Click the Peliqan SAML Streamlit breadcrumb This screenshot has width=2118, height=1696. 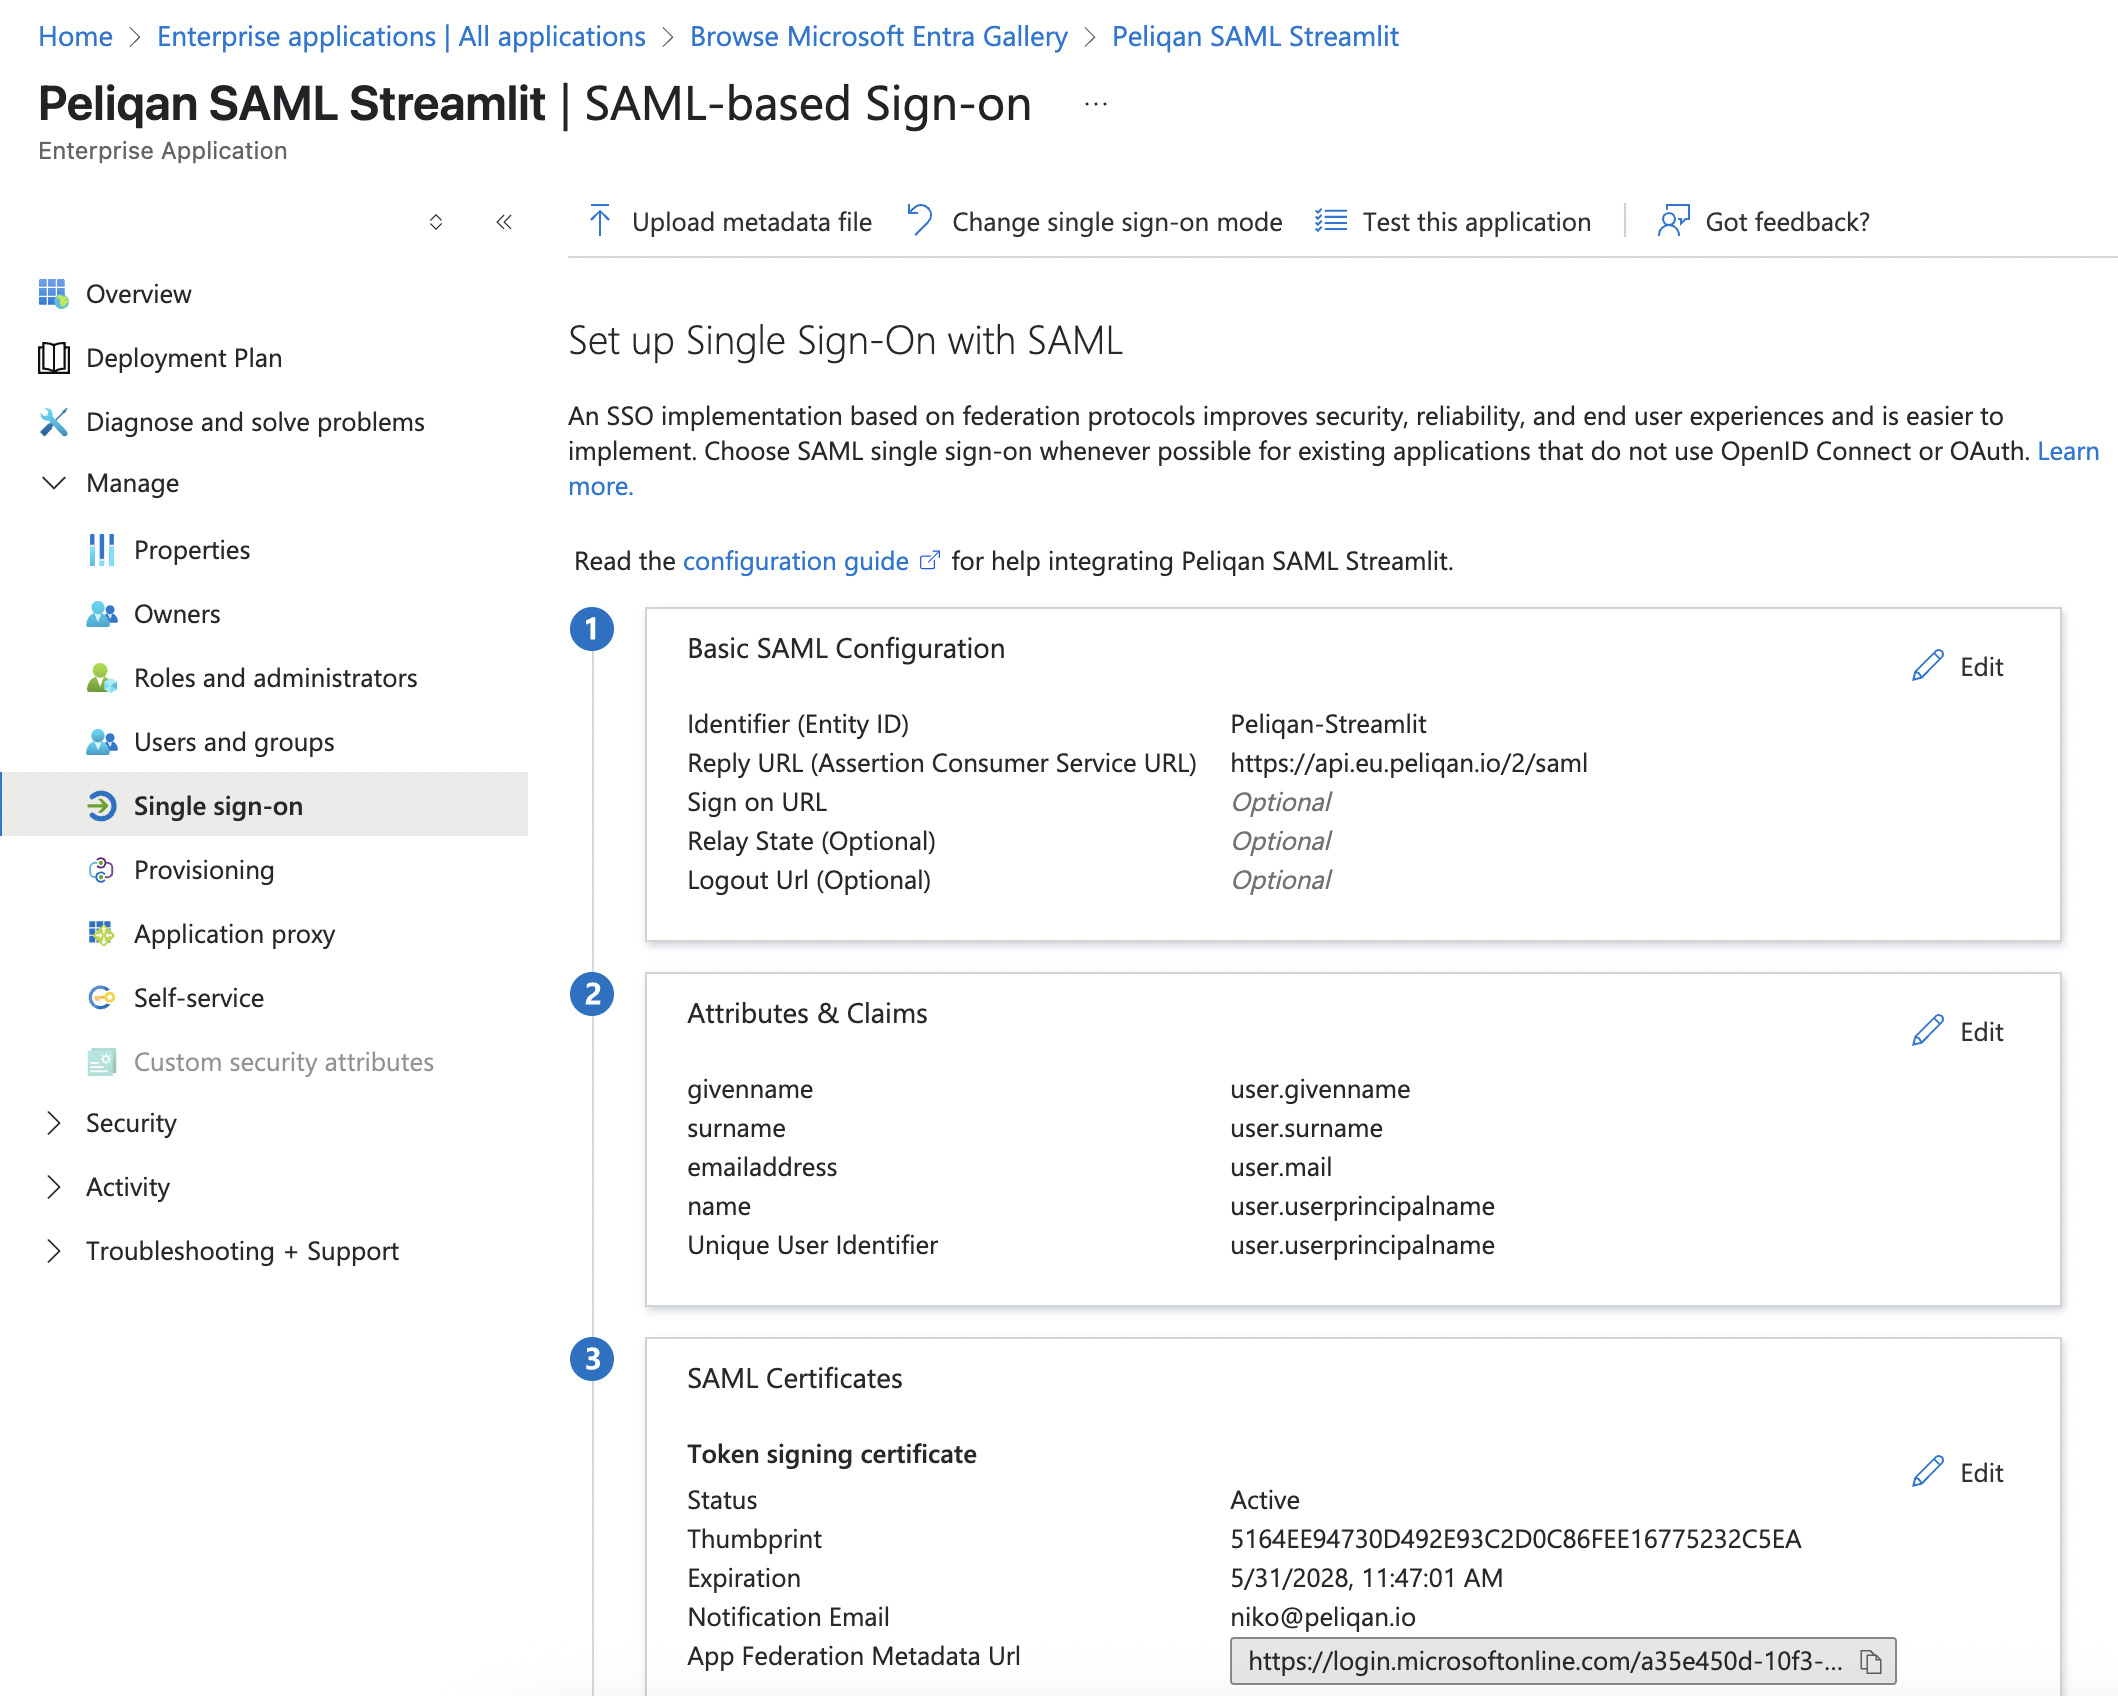[x=1255, y=36]
